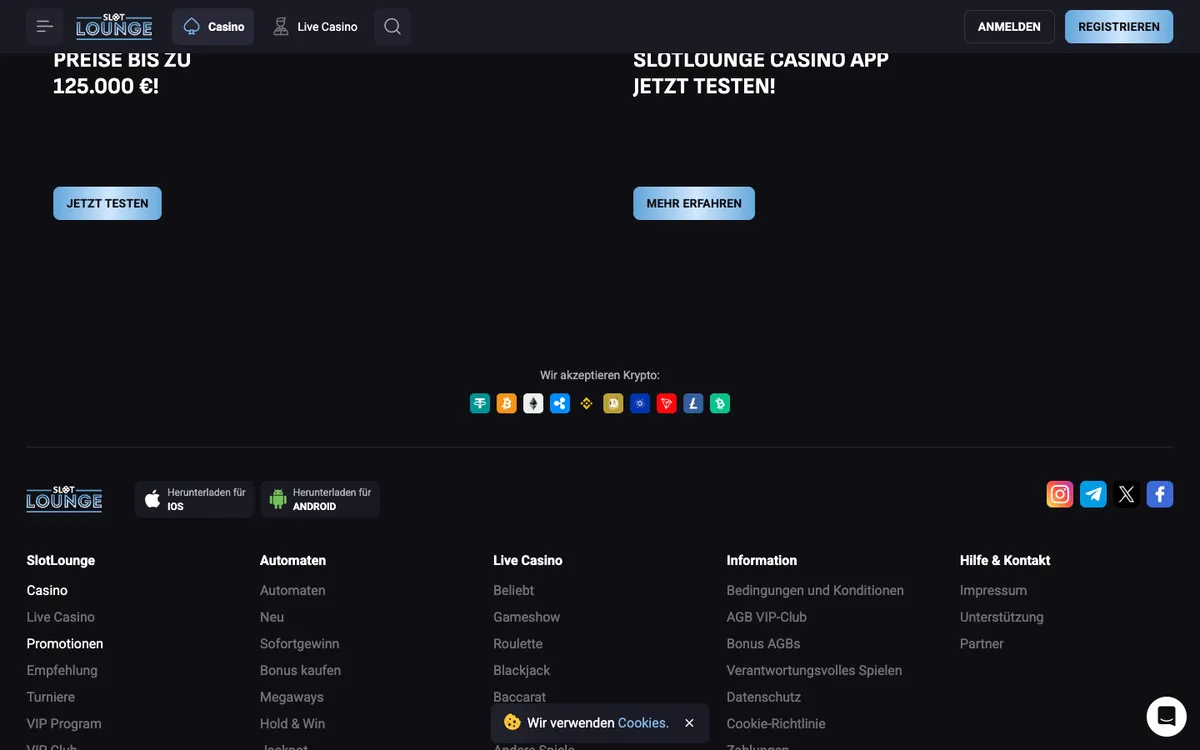
Task: Click the ANMELDEN button
Action: click(x=1009, y=27)
